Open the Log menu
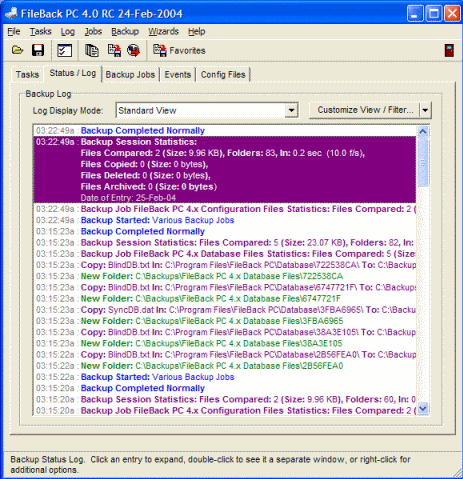Viewport: 463px width, 479px height. [x=67, y=32]
